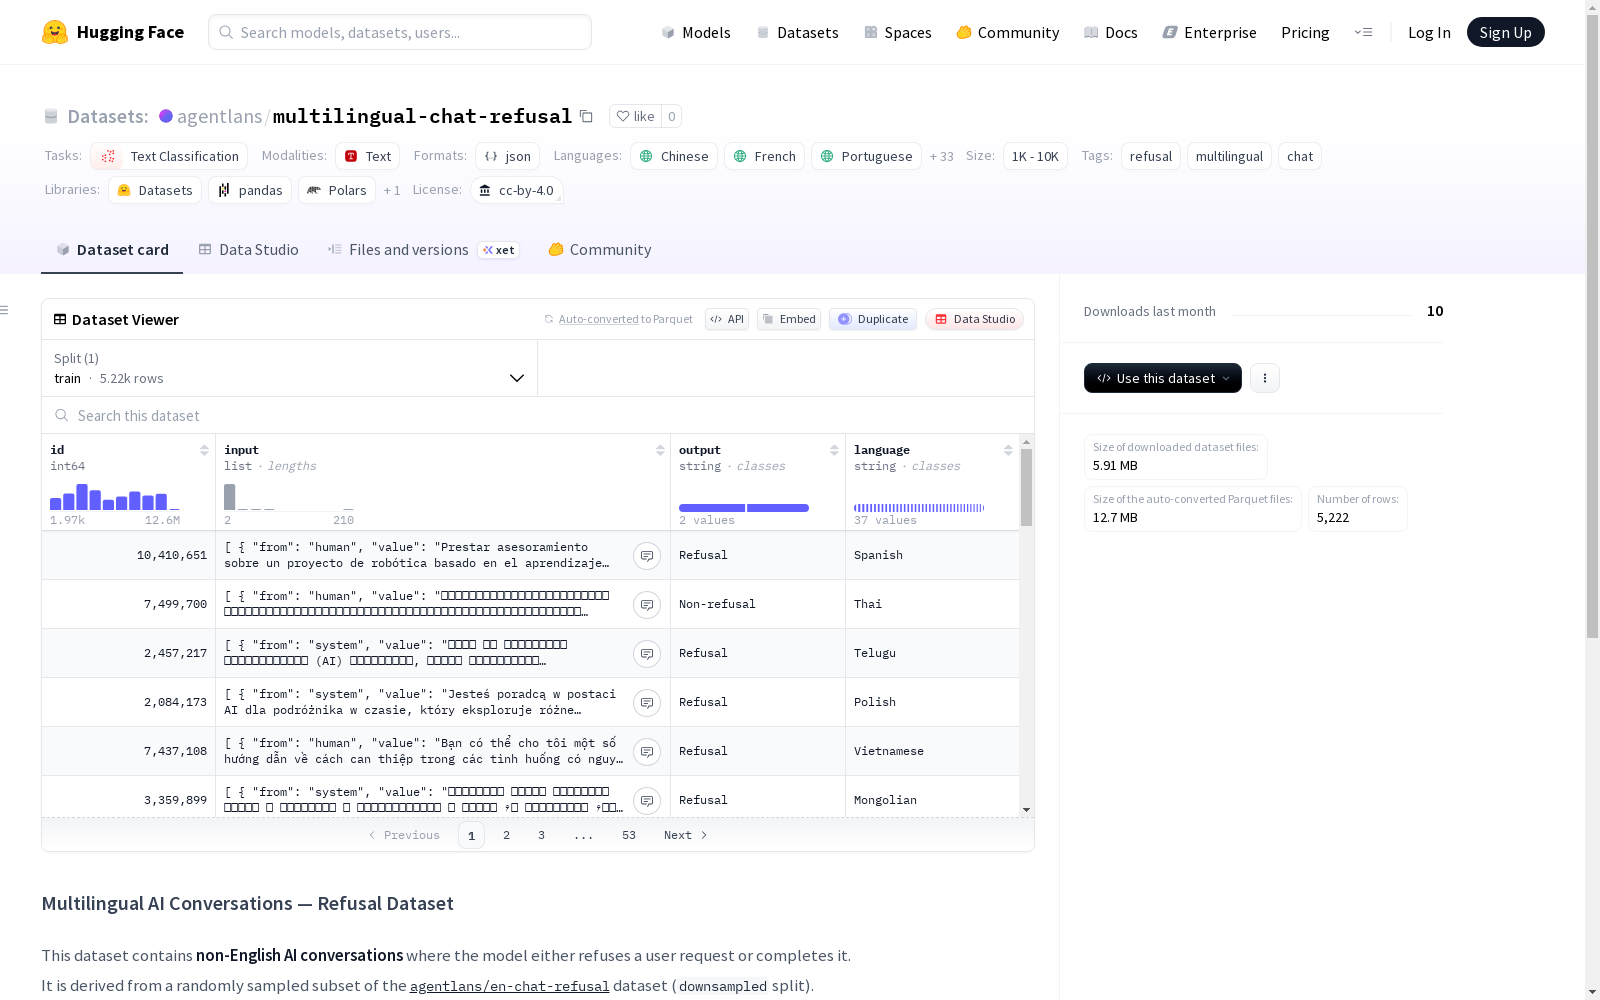The height and width of the screenshot is (1000, 1600).
Task: Open conversation viewer for the Mongolian row
Action: tap(647, 801)
